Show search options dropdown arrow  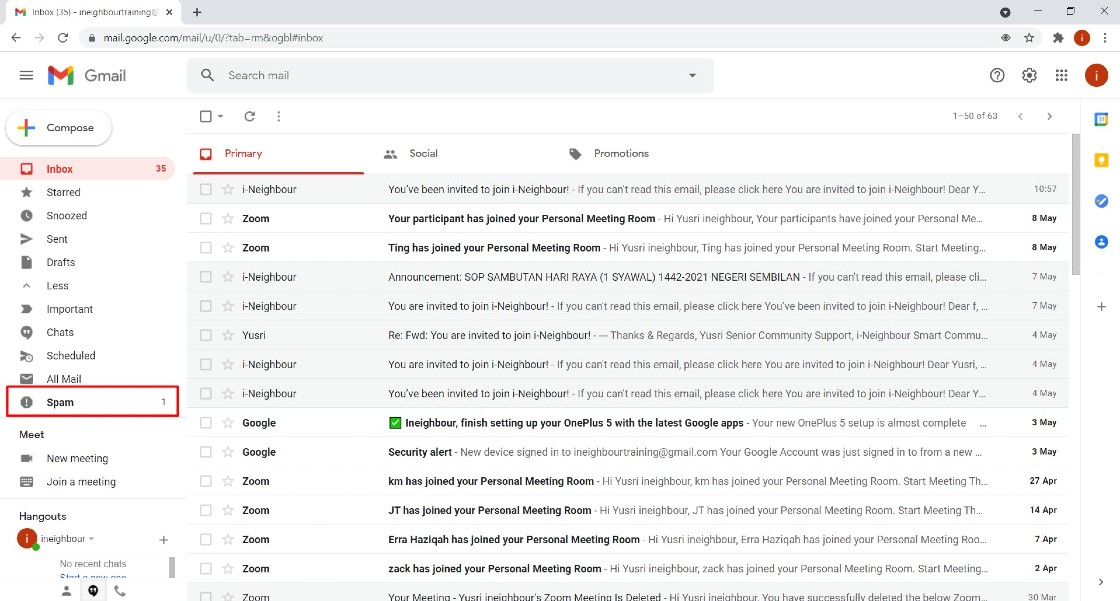click(692, 75)
